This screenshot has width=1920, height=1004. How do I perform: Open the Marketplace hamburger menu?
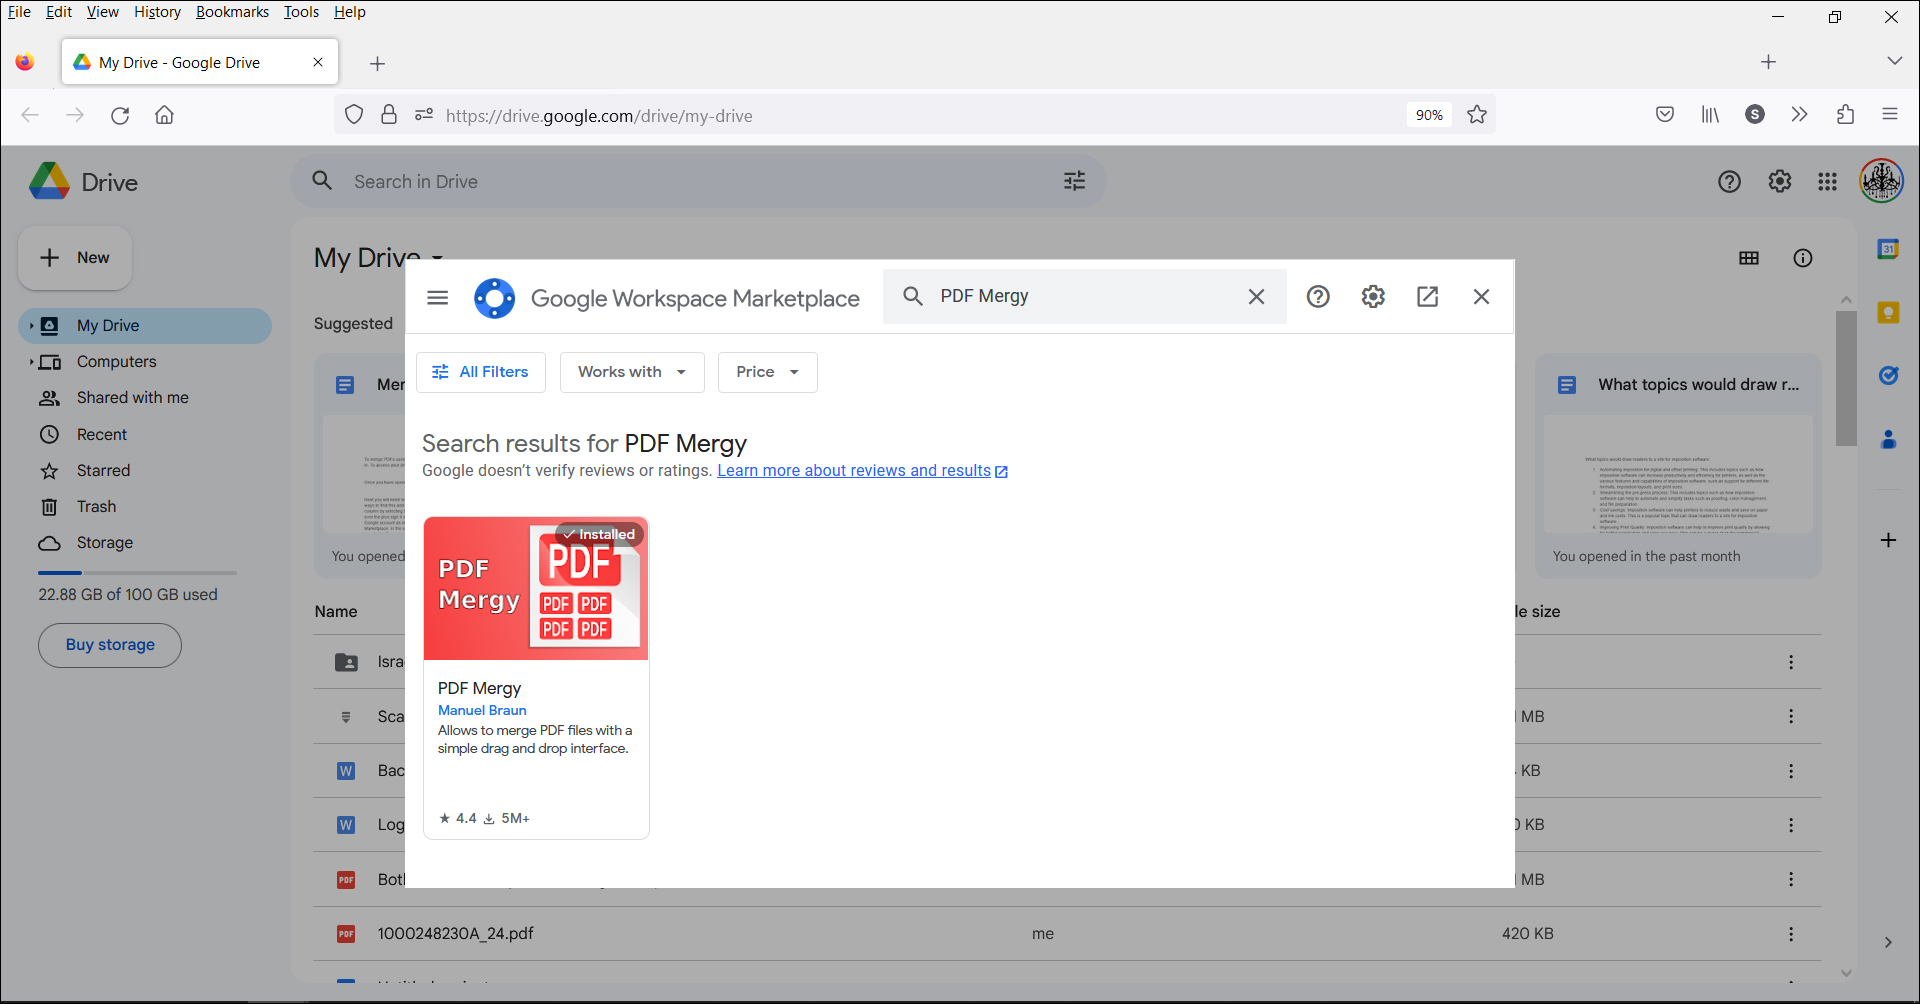tap(437, 297)
